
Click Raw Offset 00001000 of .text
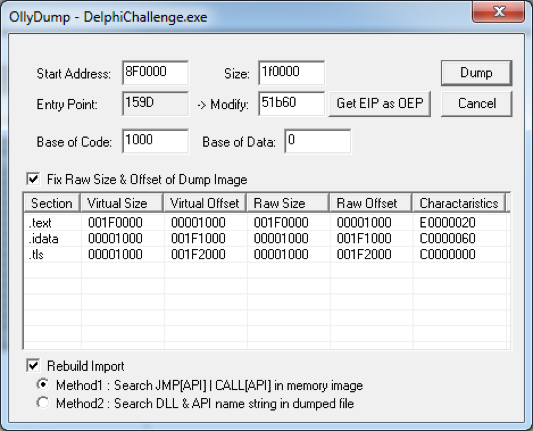(364, 223)
